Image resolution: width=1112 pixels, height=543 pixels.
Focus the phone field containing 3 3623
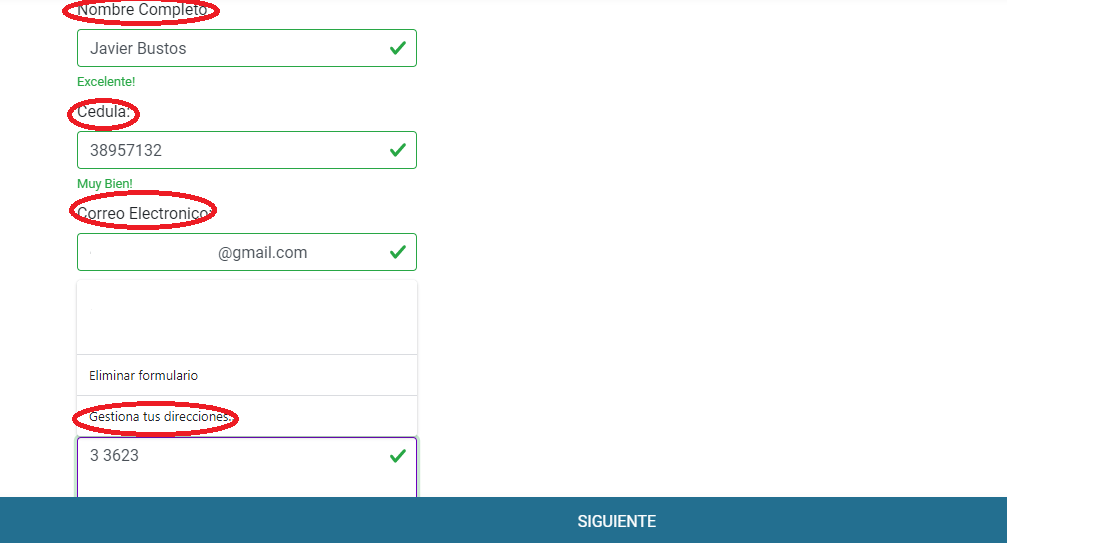coord(247,467)
